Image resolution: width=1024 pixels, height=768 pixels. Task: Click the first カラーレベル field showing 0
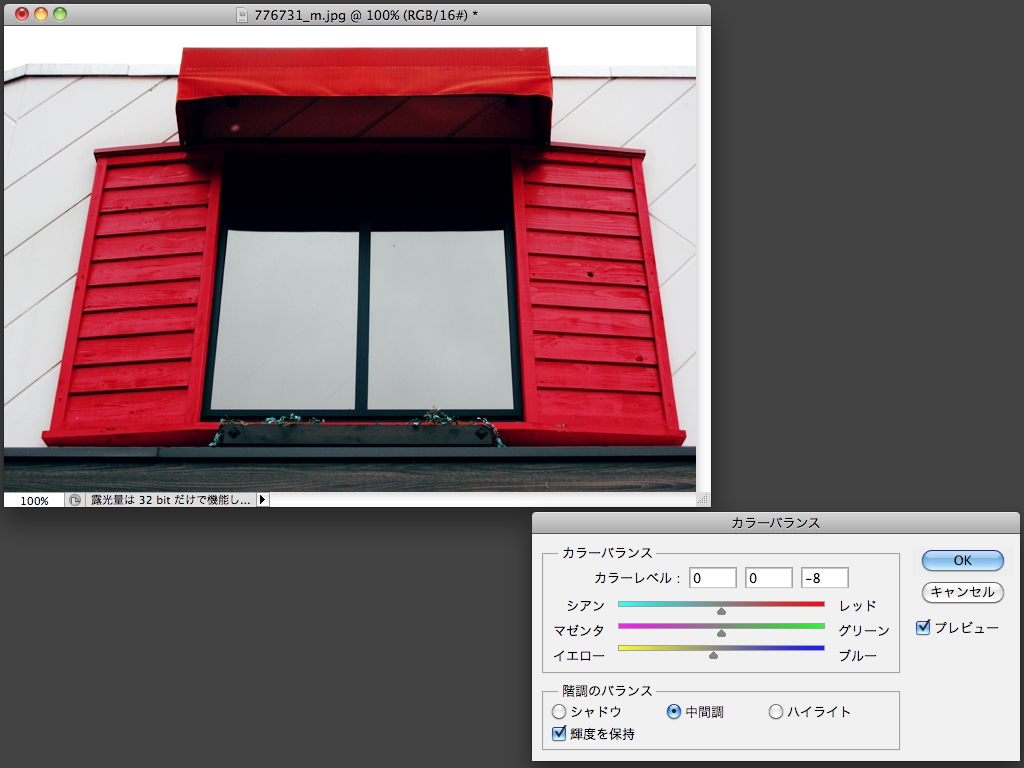pyautogui.click(x=712, y=578)
